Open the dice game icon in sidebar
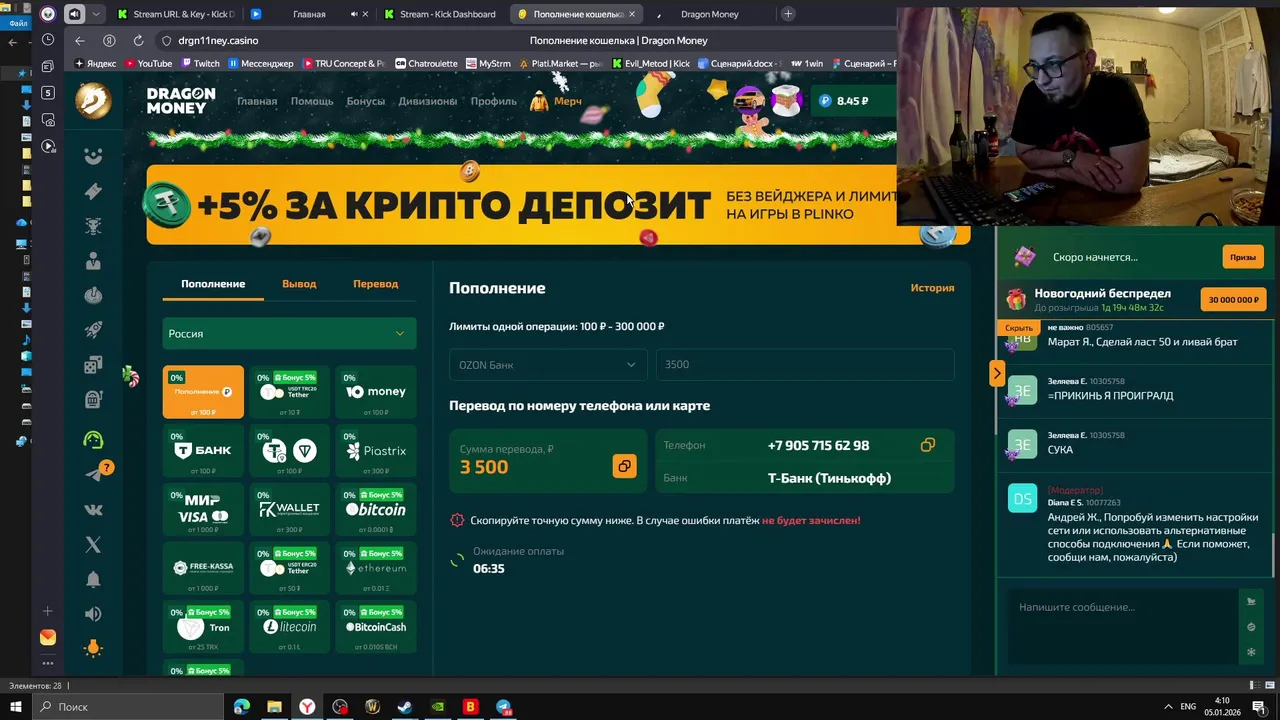The width and height of the screenshot is (1280, 720). coord(93,365)
